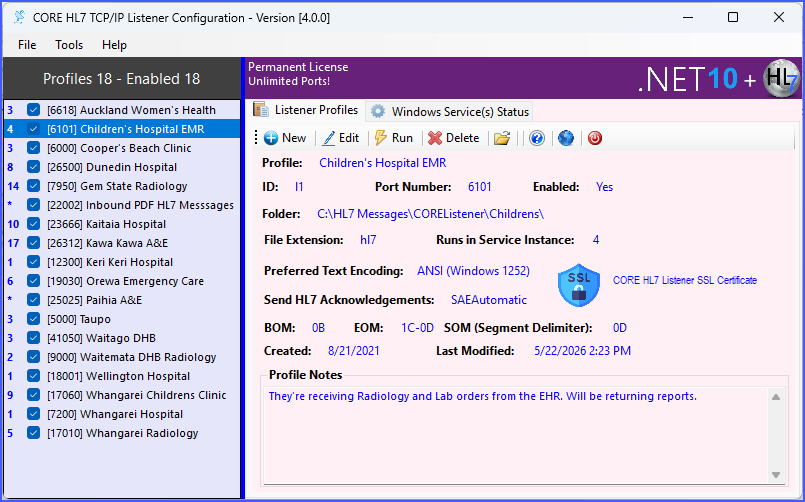Click the Segment Delimiter value 0D
This screenshot has width=805, height=502.
click(620, 328)
